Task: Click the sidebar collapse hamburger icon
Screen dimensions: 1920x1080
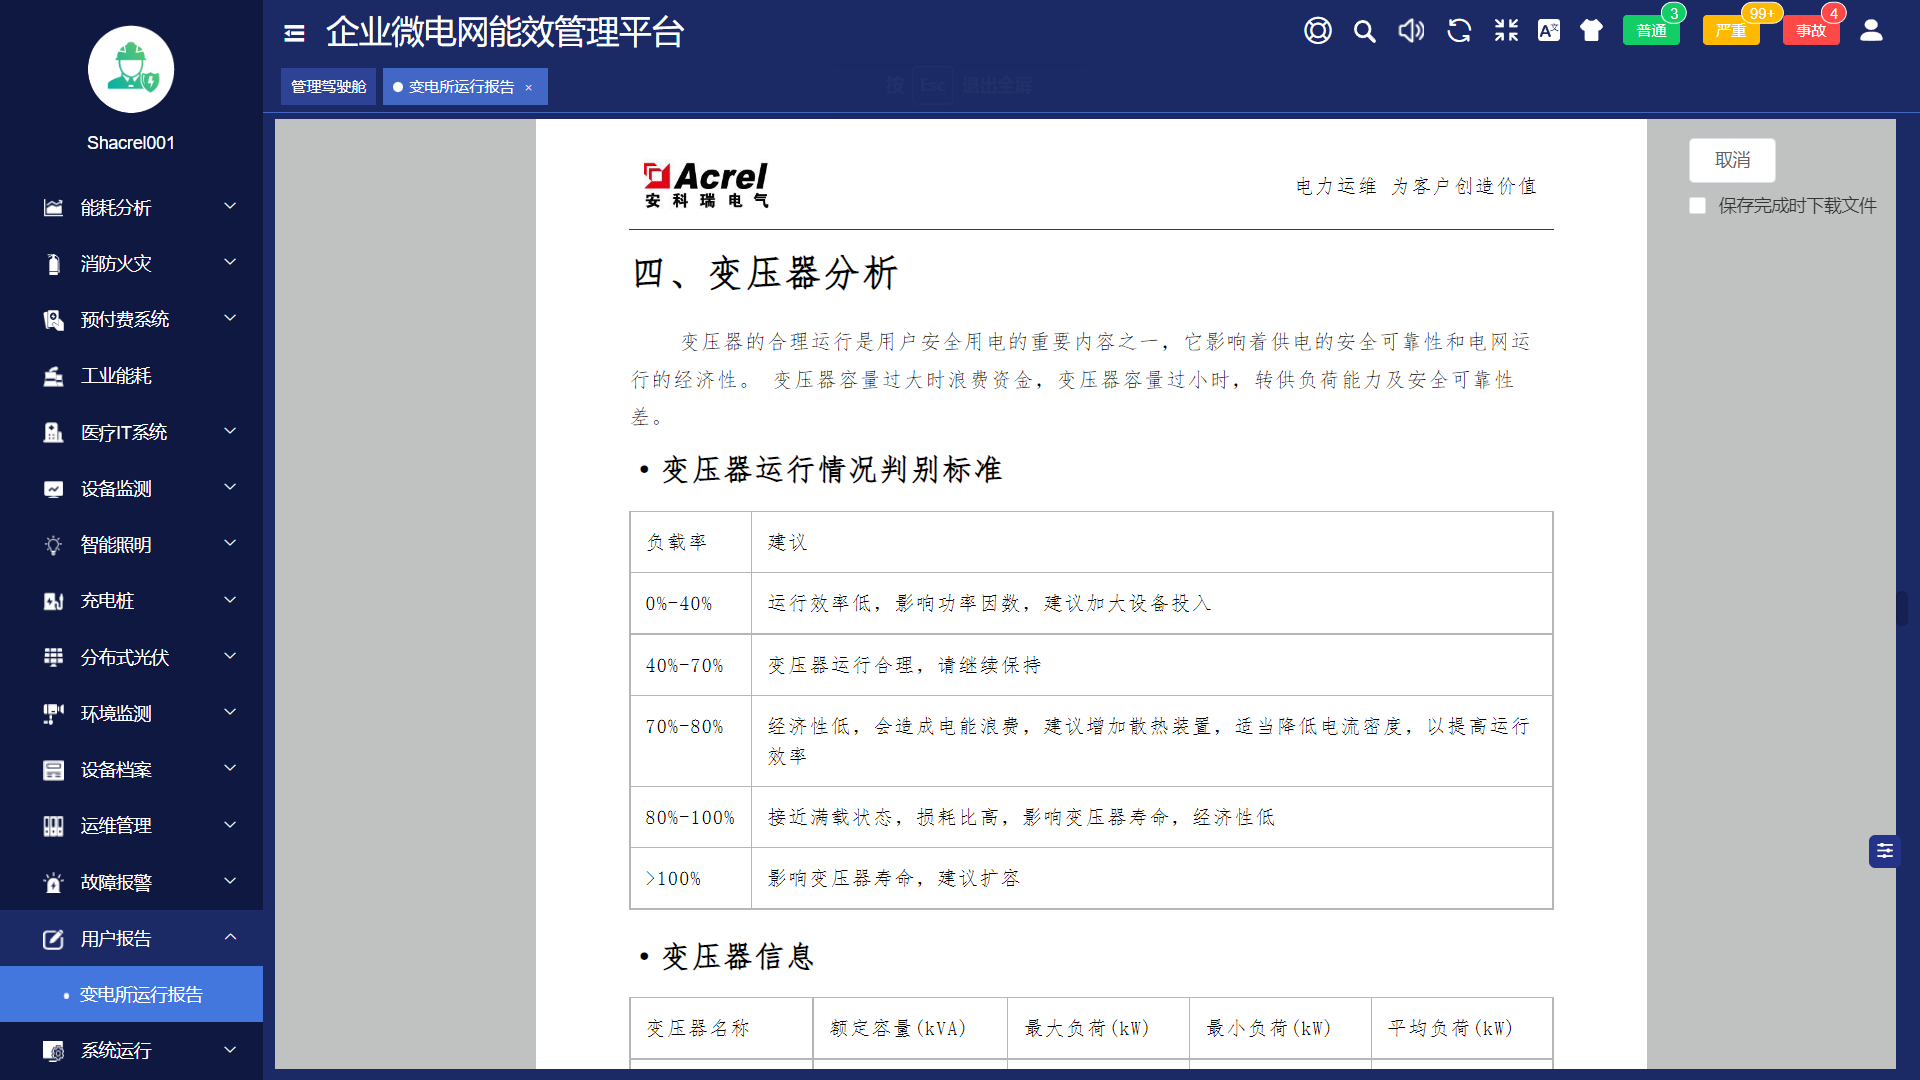Action: tap(294, 33)
